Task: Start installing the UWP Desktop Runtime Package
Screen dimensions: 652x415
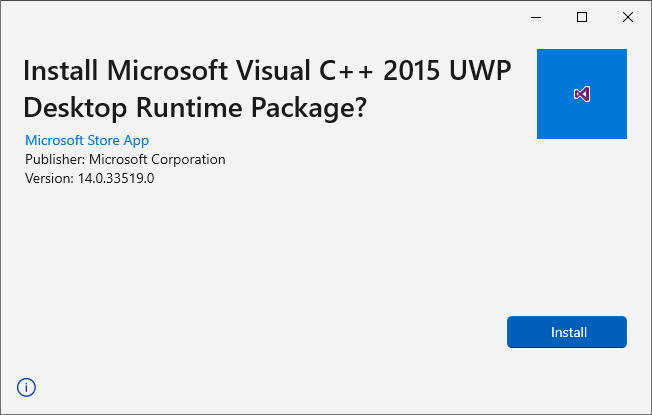Action: [x=566, y=332]
